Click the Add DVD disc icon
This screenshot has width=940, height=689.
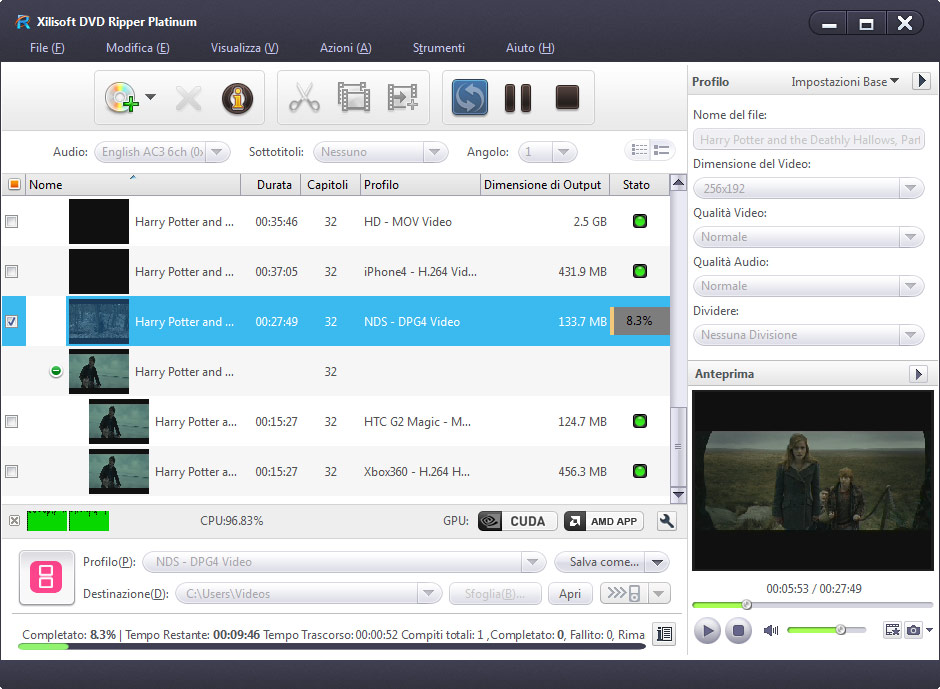pyautogui.click(x=122, y=98)
